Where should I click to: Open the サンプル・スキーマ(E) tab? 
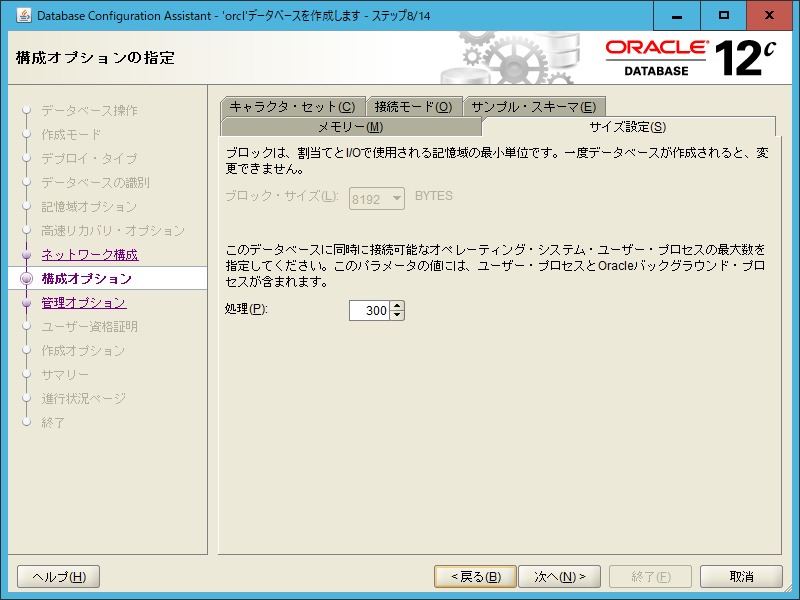[x=534, y=107]
